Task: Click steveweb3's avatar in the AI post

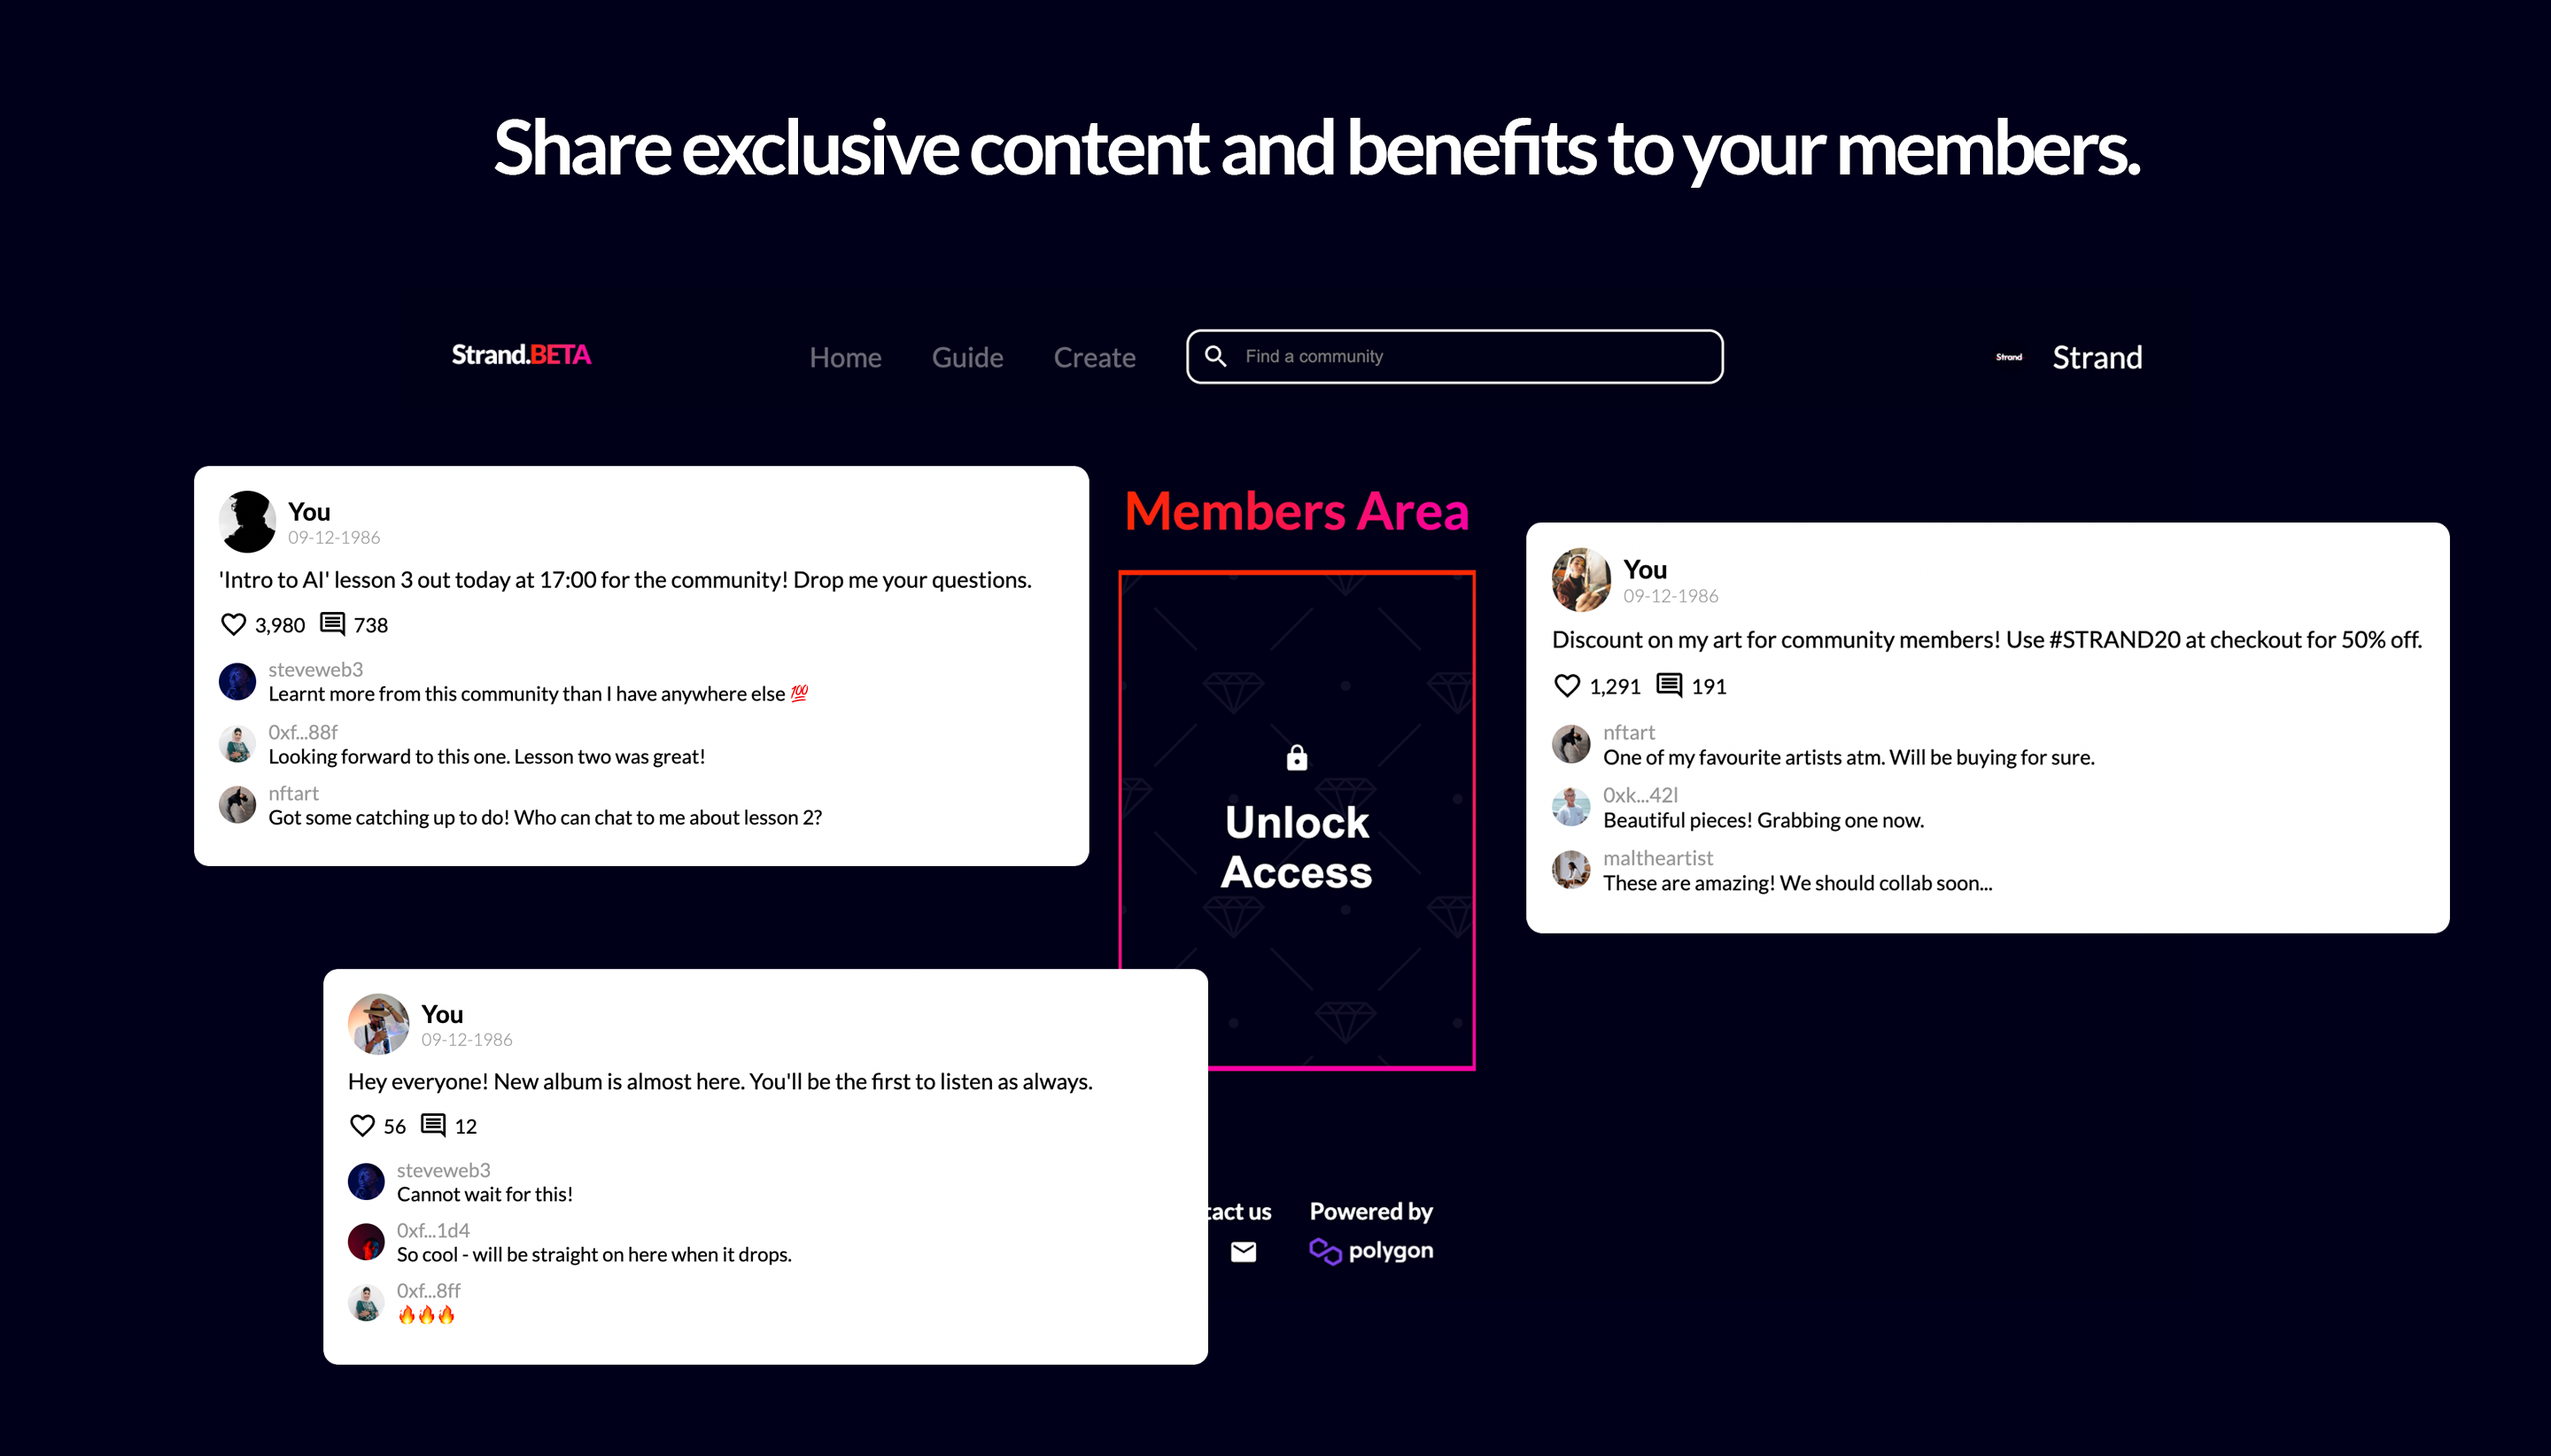Action: [237, 681]
